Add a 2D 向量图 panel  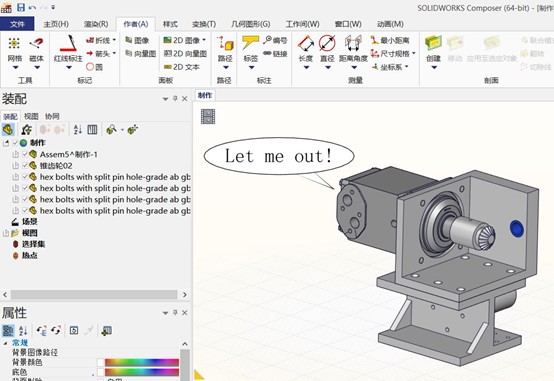coord(185,54)
